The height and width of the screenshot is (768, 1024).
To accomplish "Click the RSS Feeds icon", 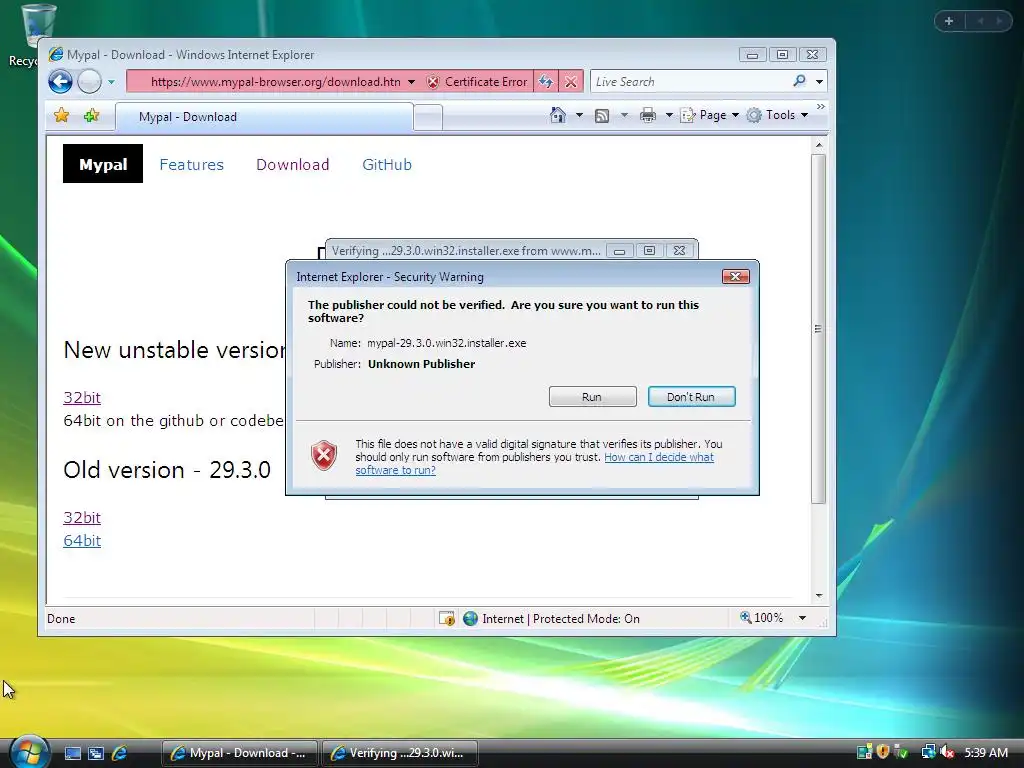I will tap(602, 116).
